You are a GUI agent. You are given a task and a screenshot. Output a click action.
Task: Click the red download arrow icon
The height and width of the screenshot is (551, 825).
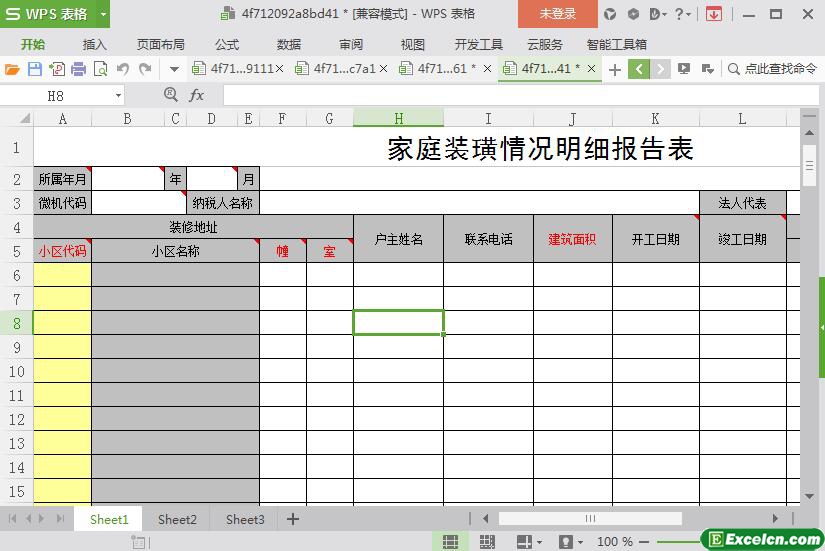click(714, 14)
